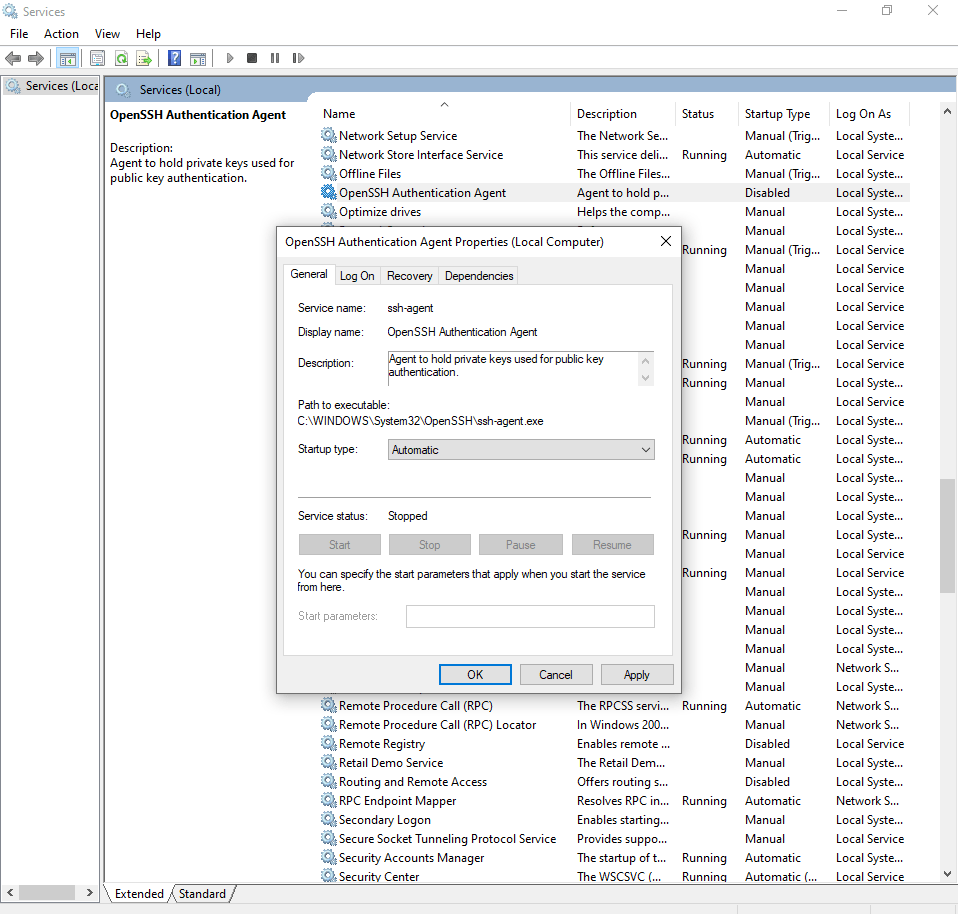Click gear icon beside RPC Endpoint Mapper
Image resolution: width=958 pixels, height=914 pixels.
coord(329,800)
